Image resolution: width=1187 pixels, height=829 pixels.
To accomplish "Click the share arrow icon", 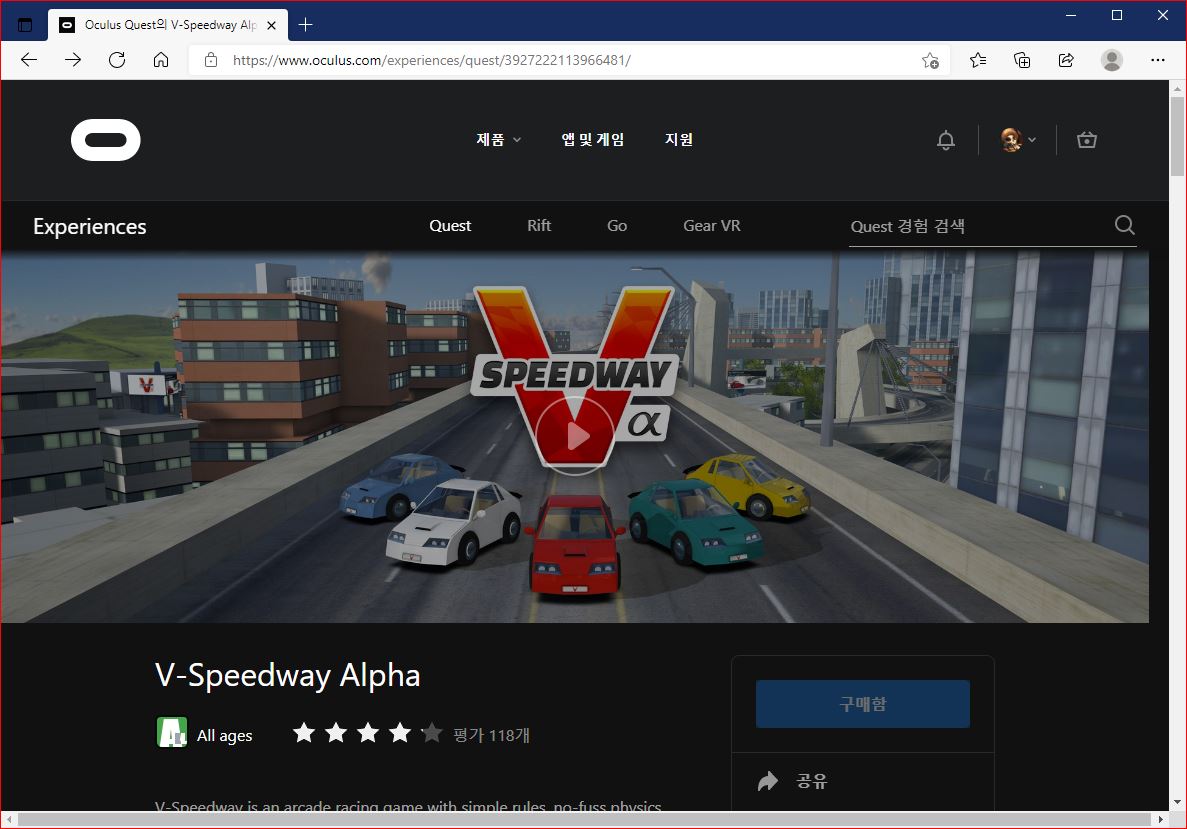I will (x=768, y=781).
